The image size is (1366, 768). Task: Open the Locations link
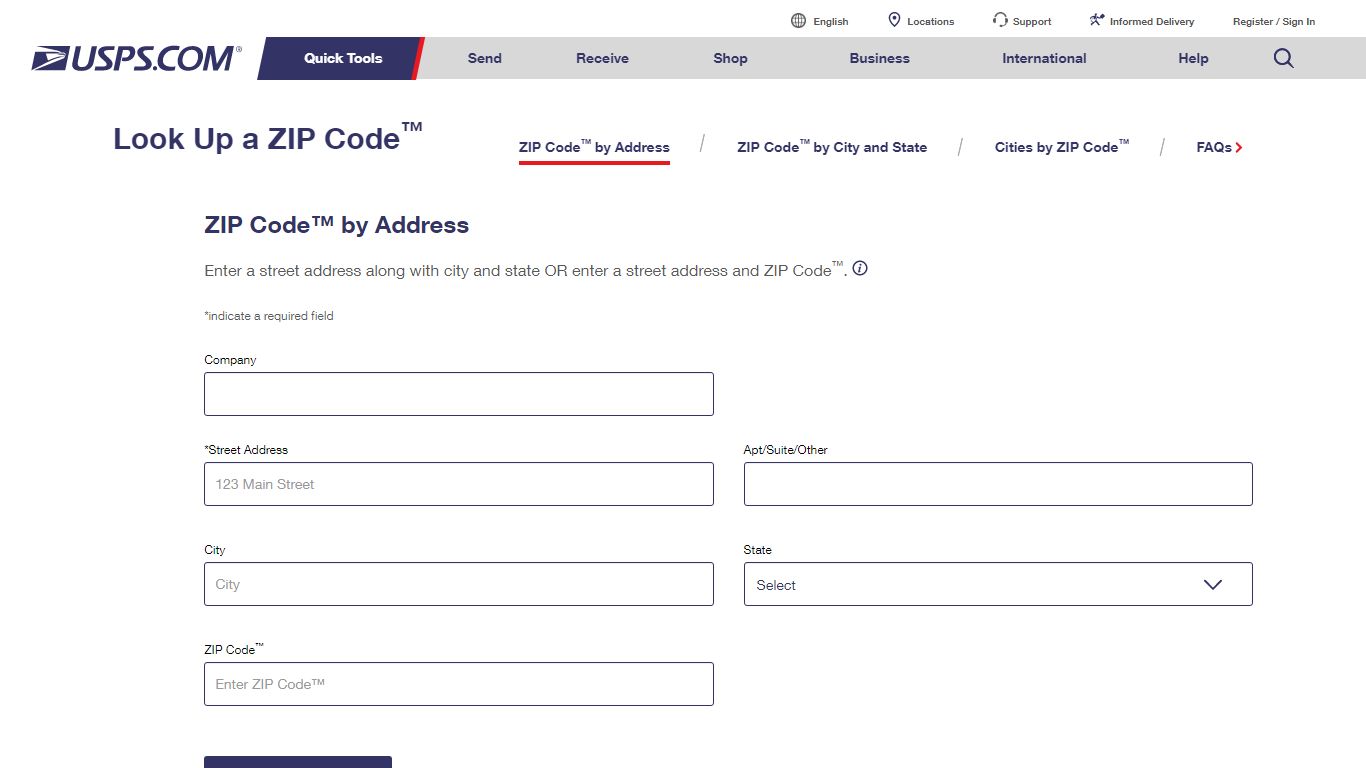[x=931, y=21]
